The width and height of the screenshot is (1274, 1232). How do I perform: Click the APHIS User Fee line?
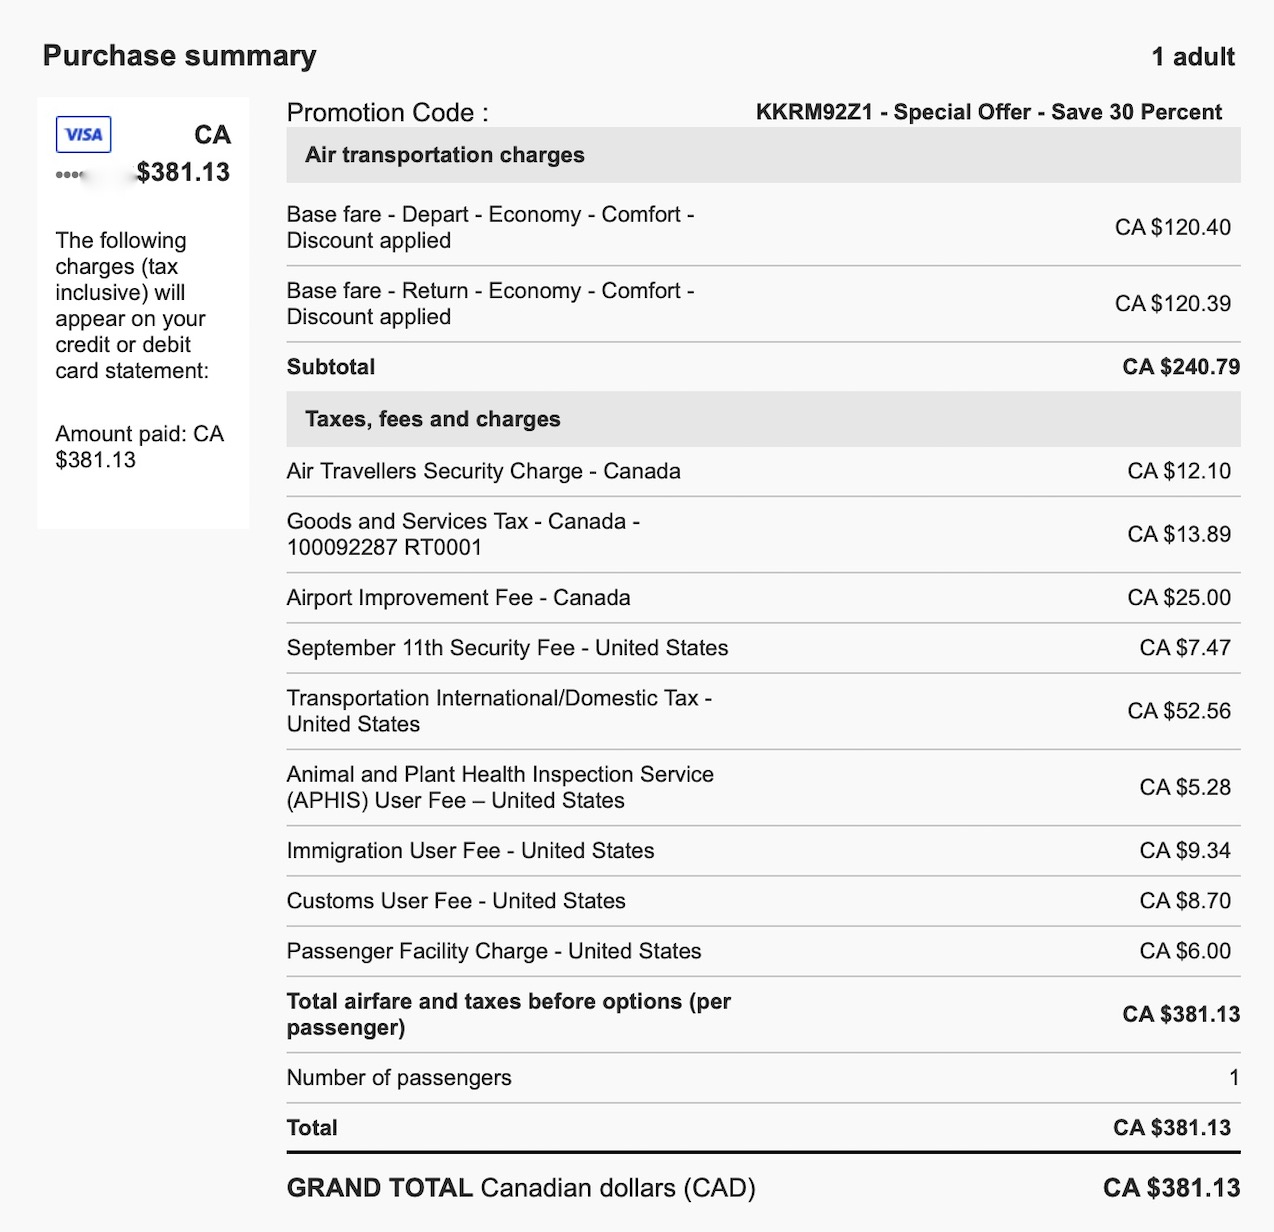[500, 787]
